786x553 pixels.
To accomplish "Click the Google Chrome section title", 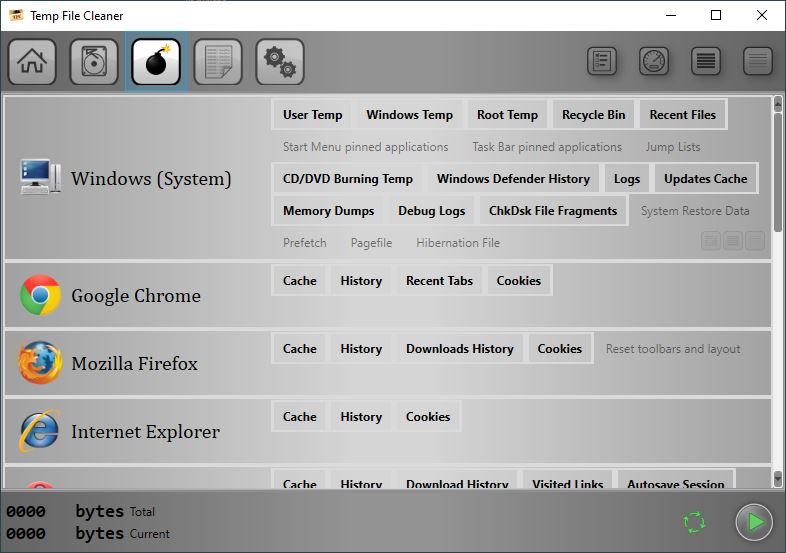I will [x=136, y=296].
